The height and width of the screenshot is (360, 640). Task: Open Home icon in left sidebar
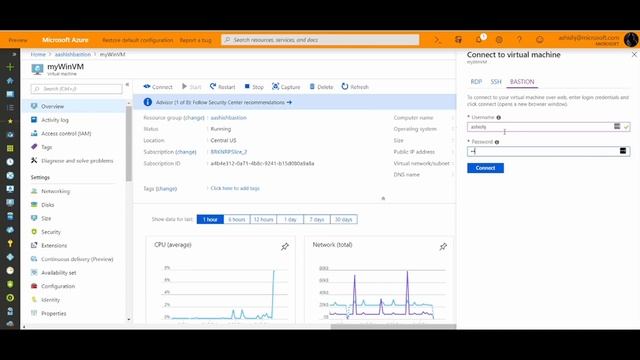(x=10, y=80)
